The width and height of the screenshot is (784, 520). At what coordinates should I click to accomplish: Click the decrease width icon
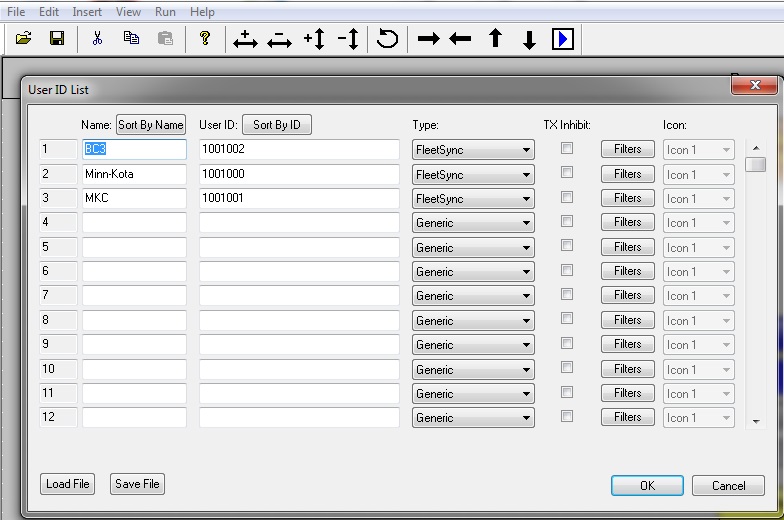[x=280, y=39]
